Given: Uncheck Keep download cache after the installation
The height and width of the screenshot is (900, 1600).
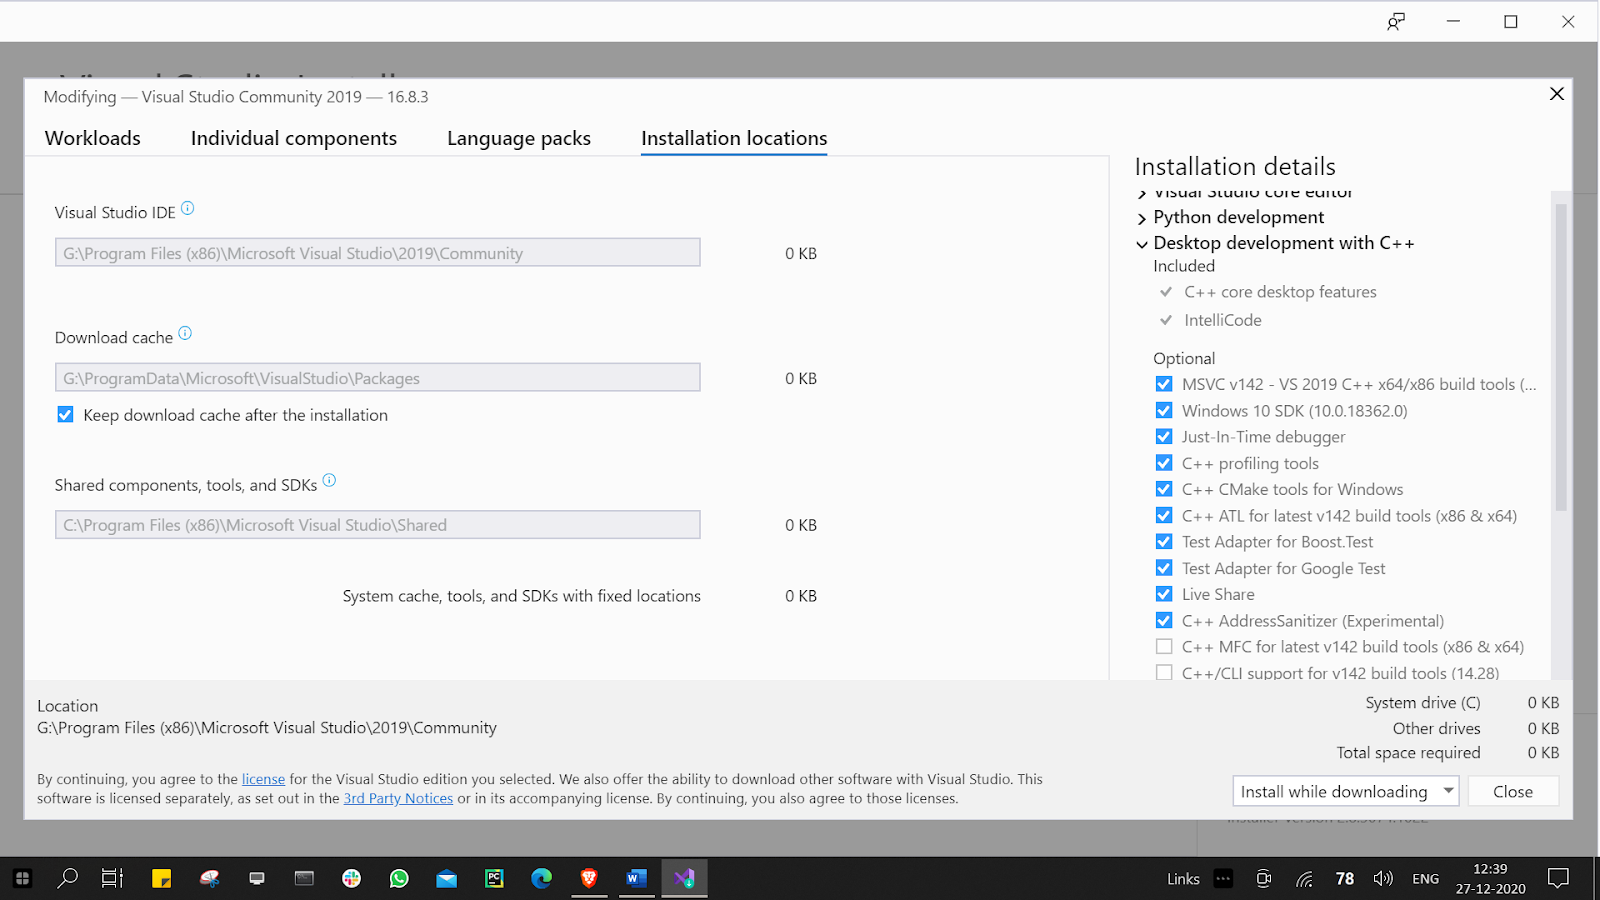Looking at the screenshot, I should point(66,415).
